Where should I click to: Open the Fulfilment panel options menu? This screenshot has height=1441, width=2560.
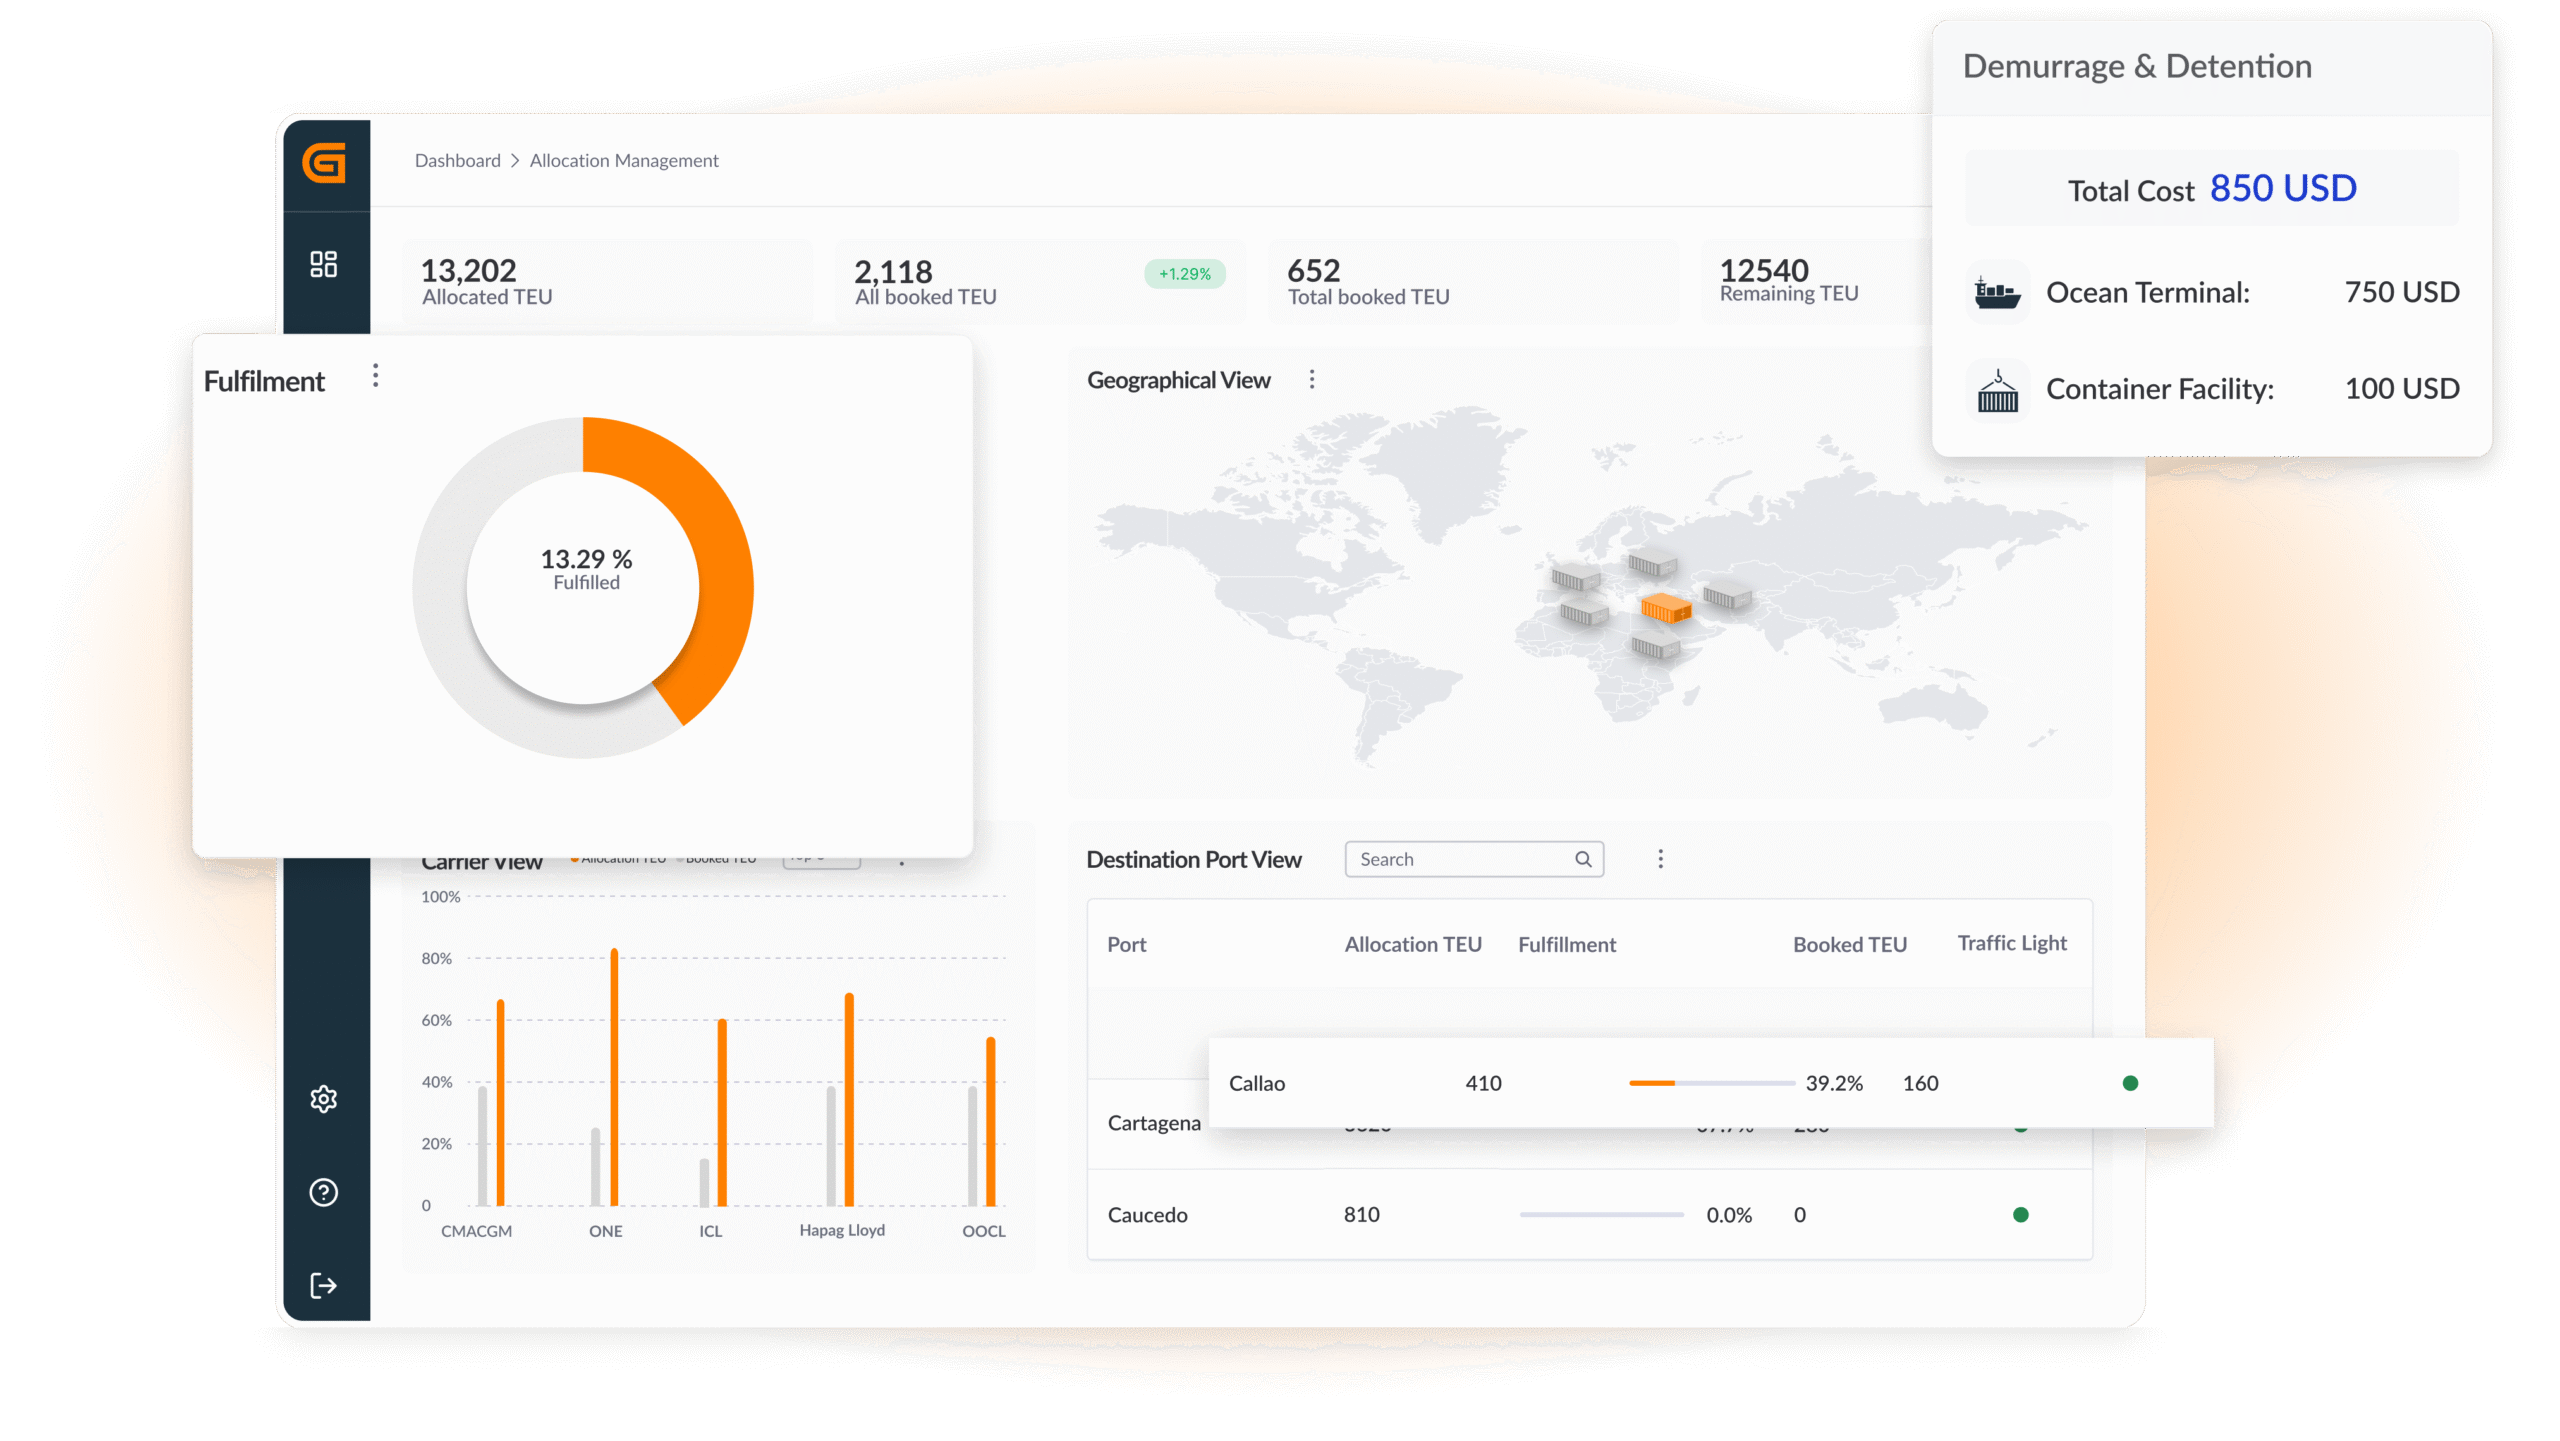pyautogui.click(x=376, y=375)
